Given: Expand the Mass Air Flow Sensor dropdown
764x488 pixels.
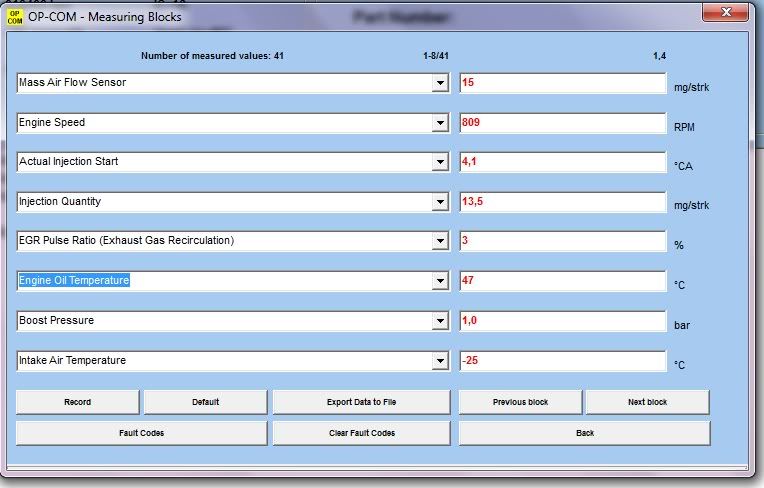Looking at the screenshot, I should [x=440, y=84].
